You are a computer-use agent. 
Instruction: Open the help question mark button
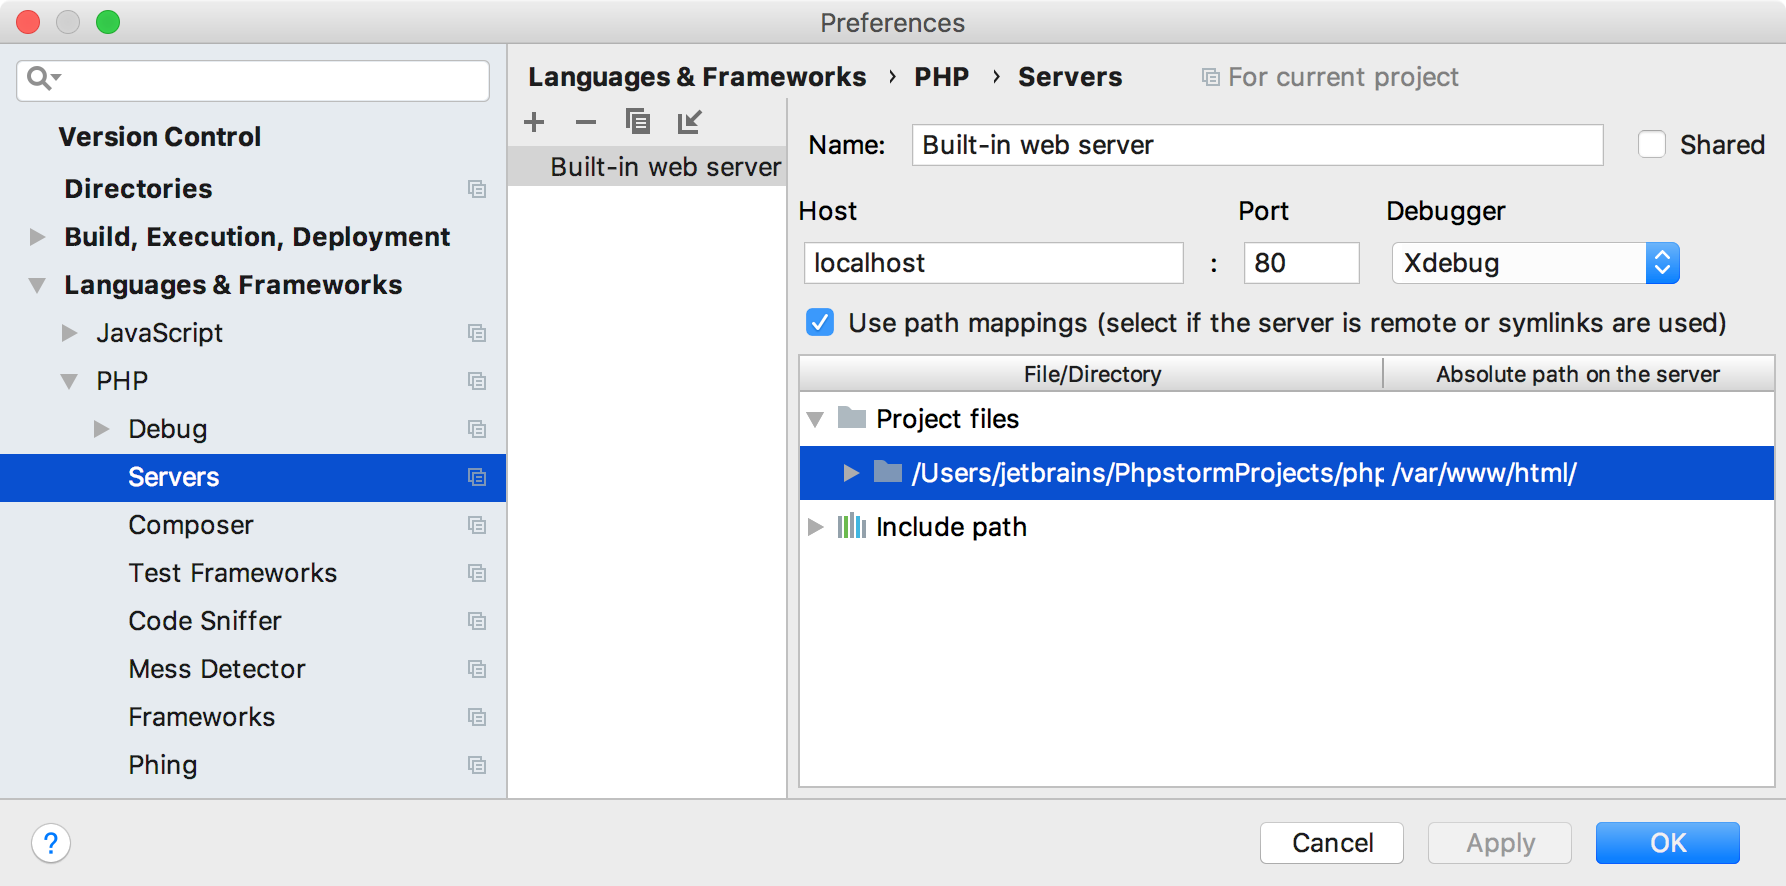[51, 843]
